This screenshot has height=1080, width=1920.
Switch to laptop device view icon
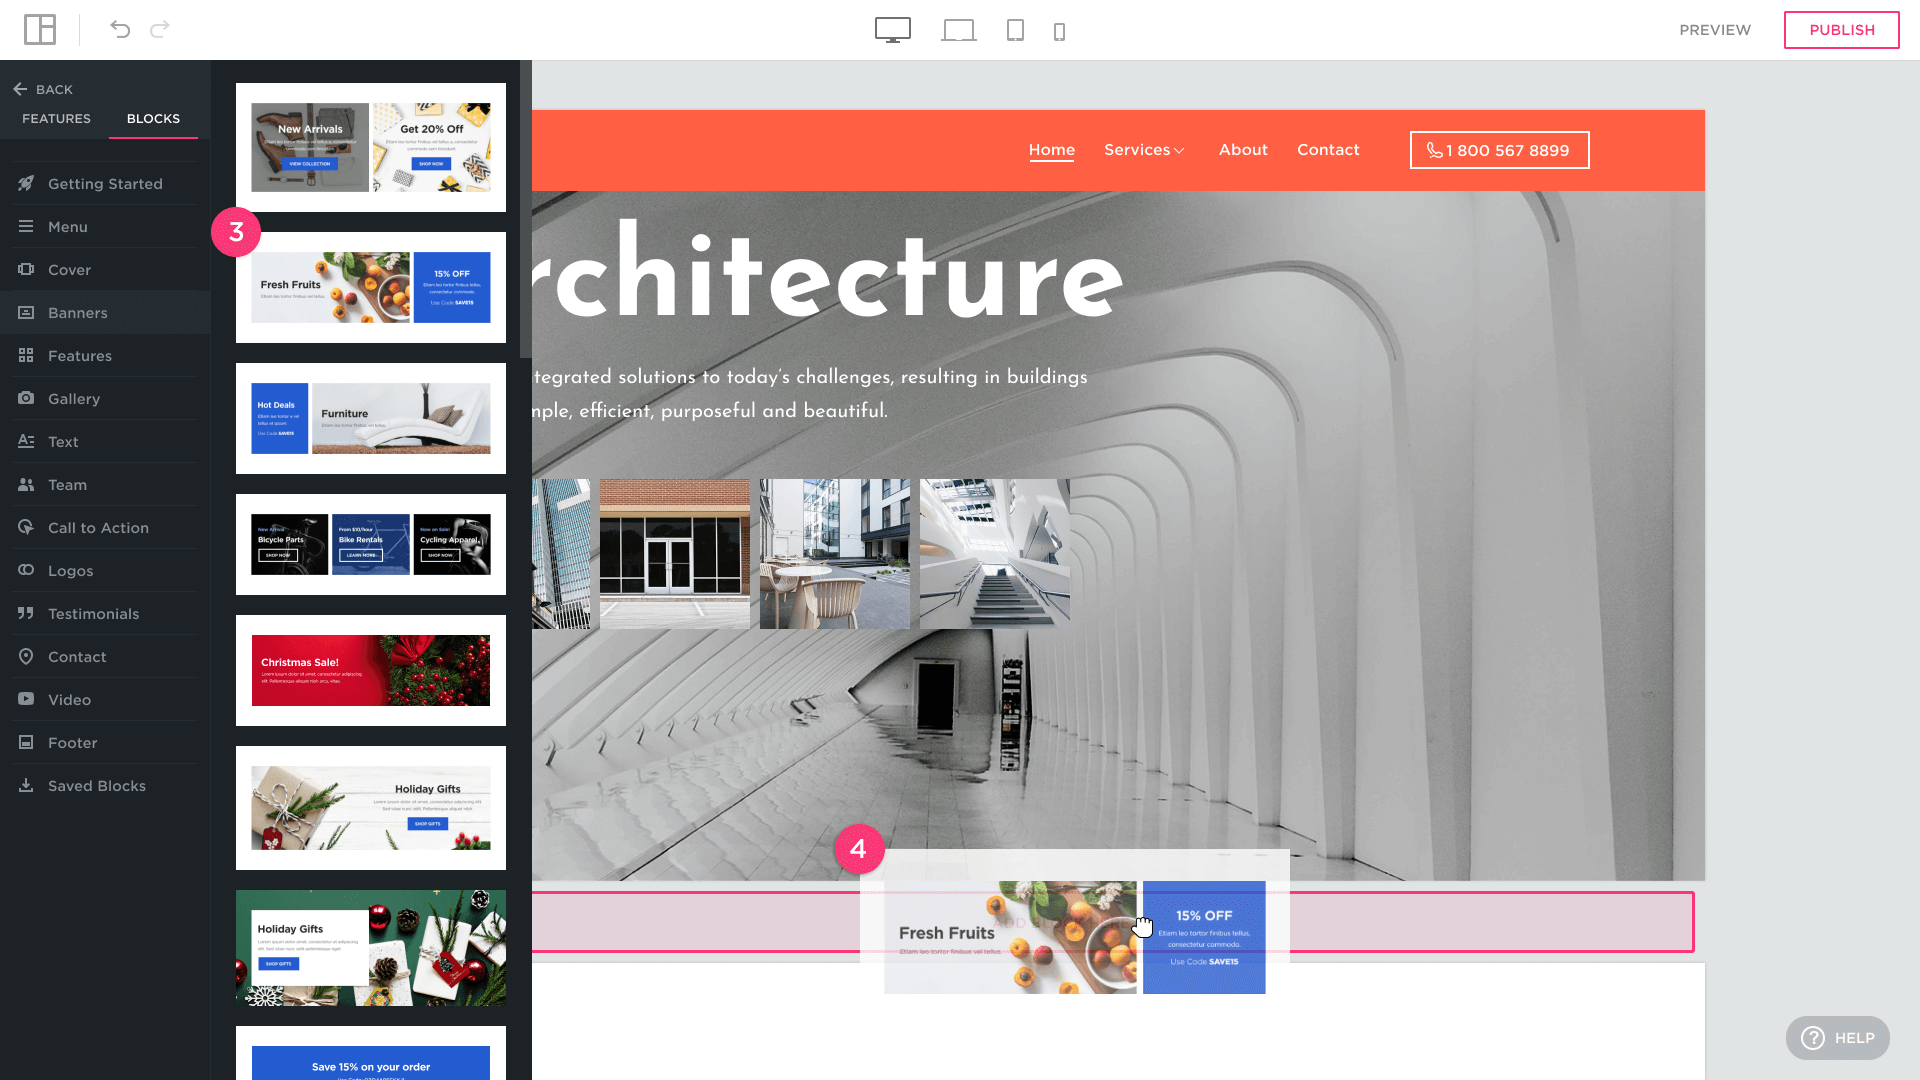tap(958, 30)
